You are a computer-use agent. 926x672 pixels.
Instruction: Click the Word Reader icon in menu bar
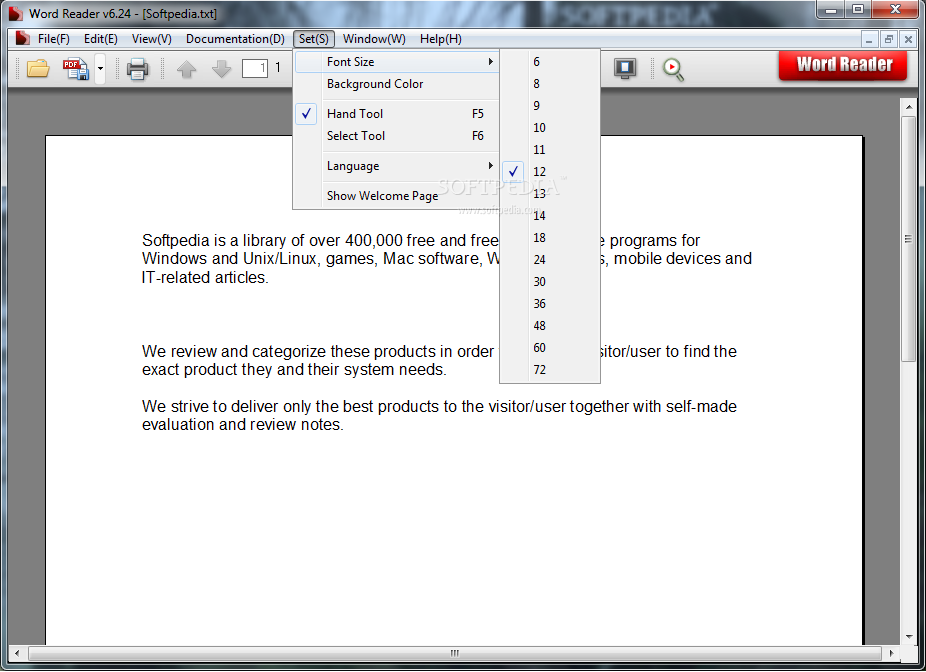point(22,38)
